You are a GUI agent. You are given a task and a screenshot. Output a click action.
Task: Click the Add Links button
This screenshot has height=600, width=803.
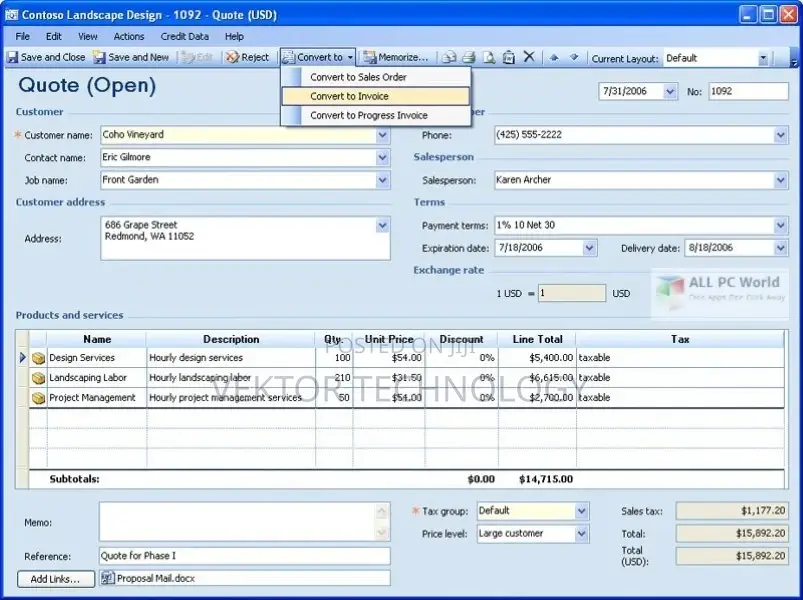(x=56, y=579)
